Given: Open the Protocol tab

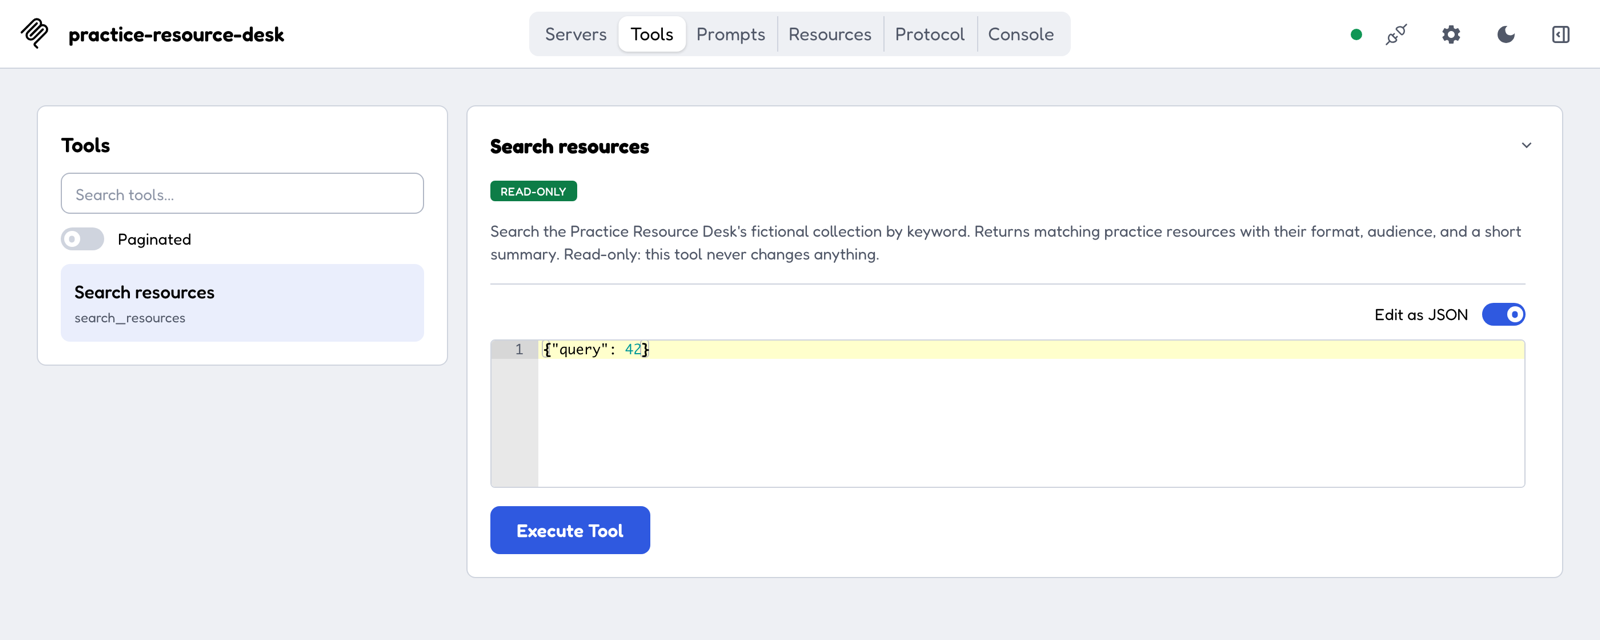Looking at the screenshot, I should pos(930,34).
